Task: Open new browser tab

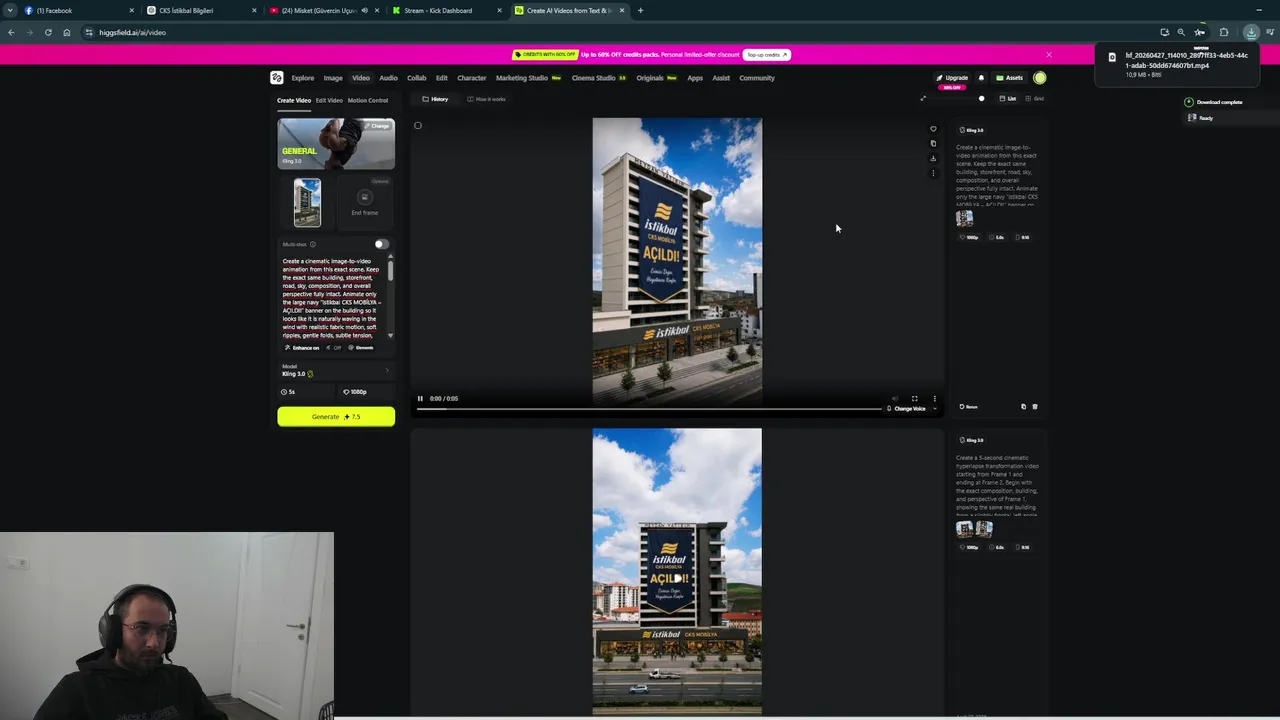Action: point(640,10)
